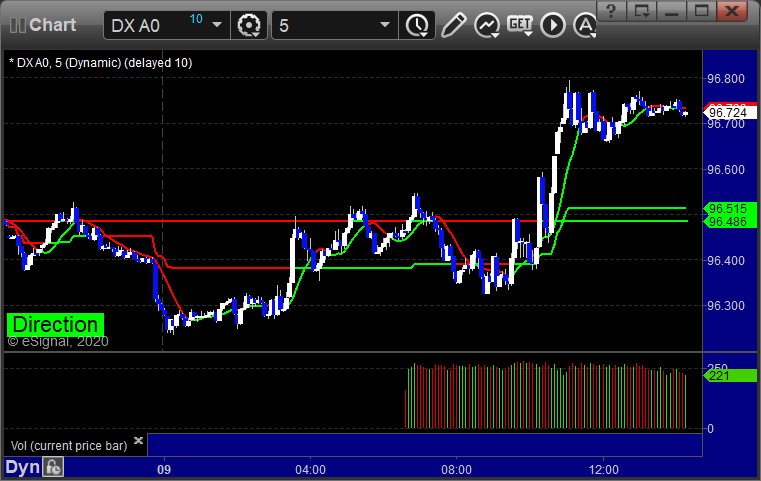Open the studies line-chart icon menu
761x481 pixels.
pyautogui.click(x=487, y=25)
